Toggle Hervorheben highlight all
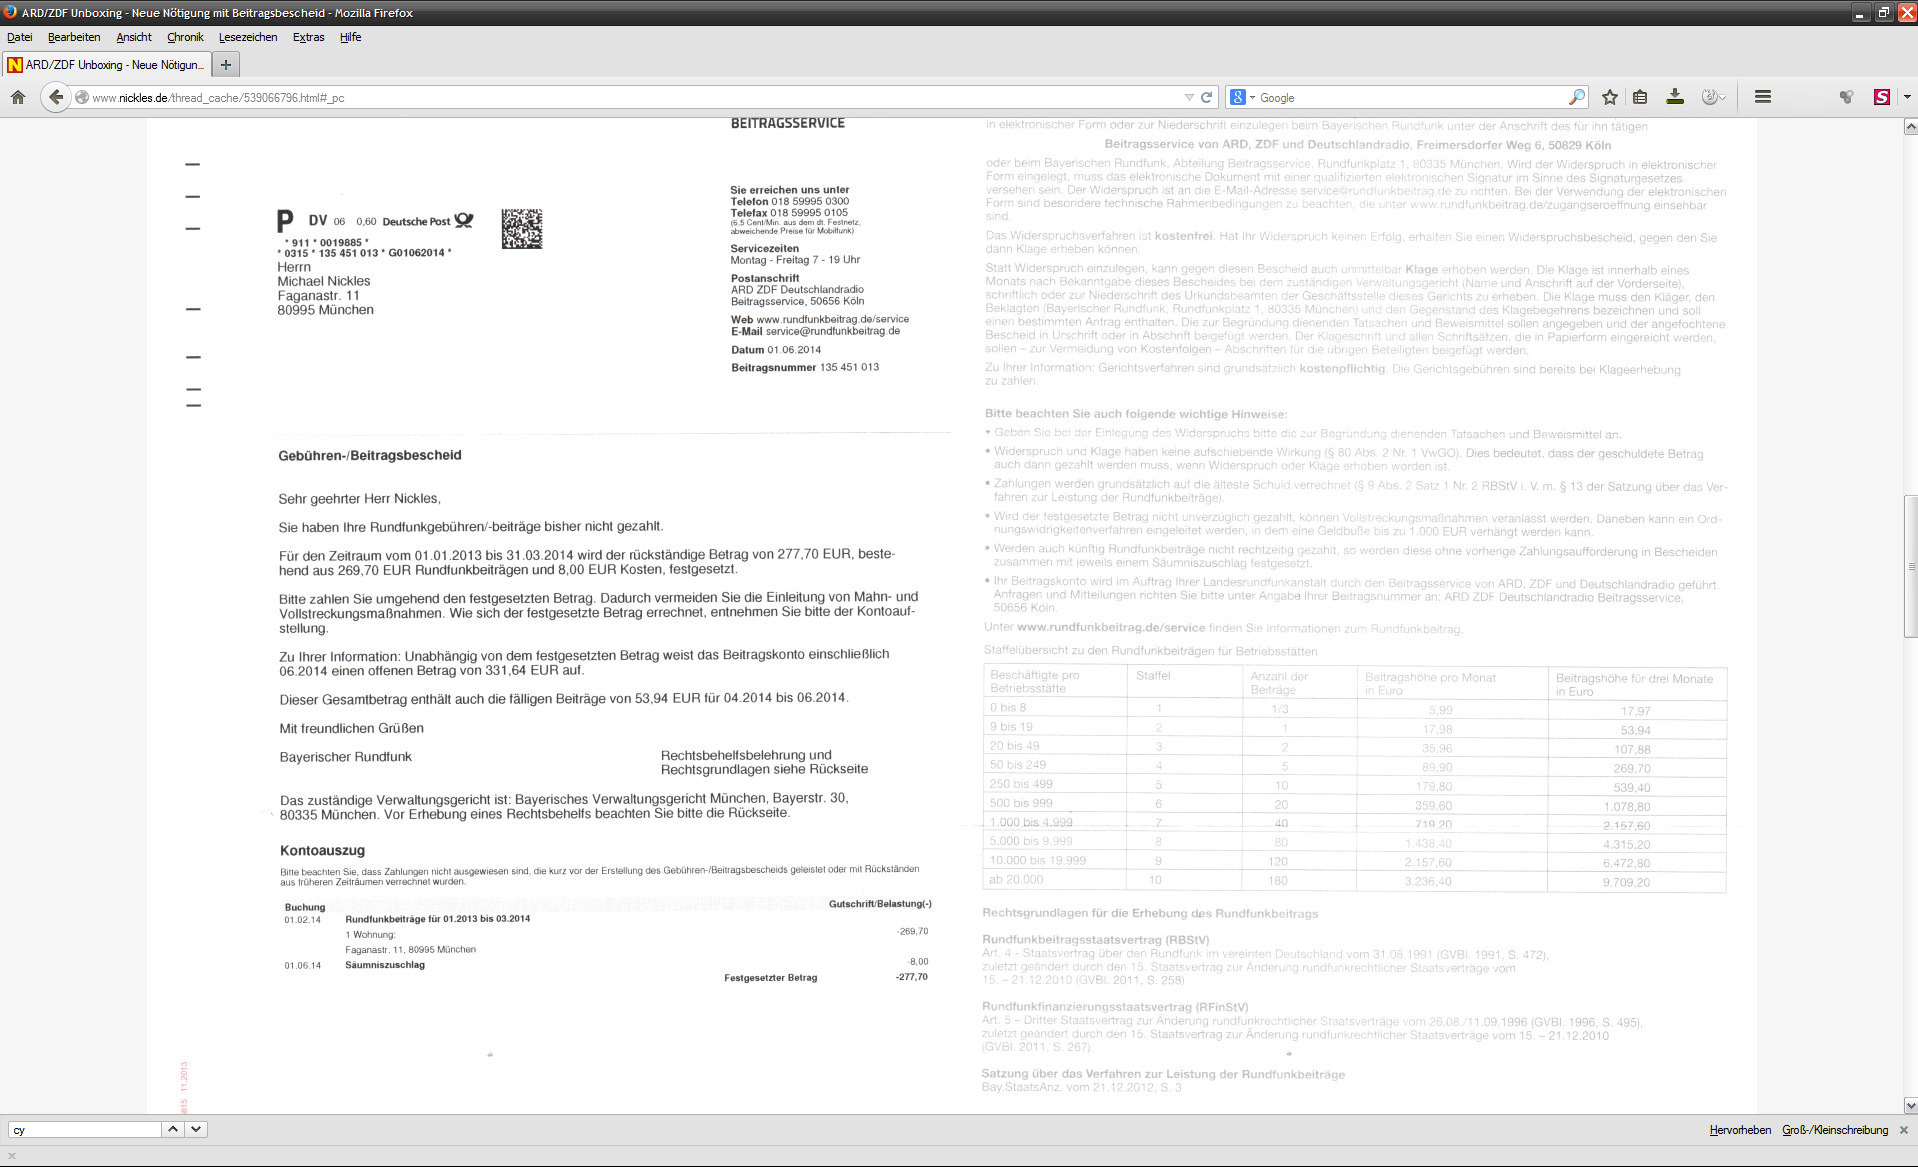The image size is (1918, 1167). click(1740, 1130)
